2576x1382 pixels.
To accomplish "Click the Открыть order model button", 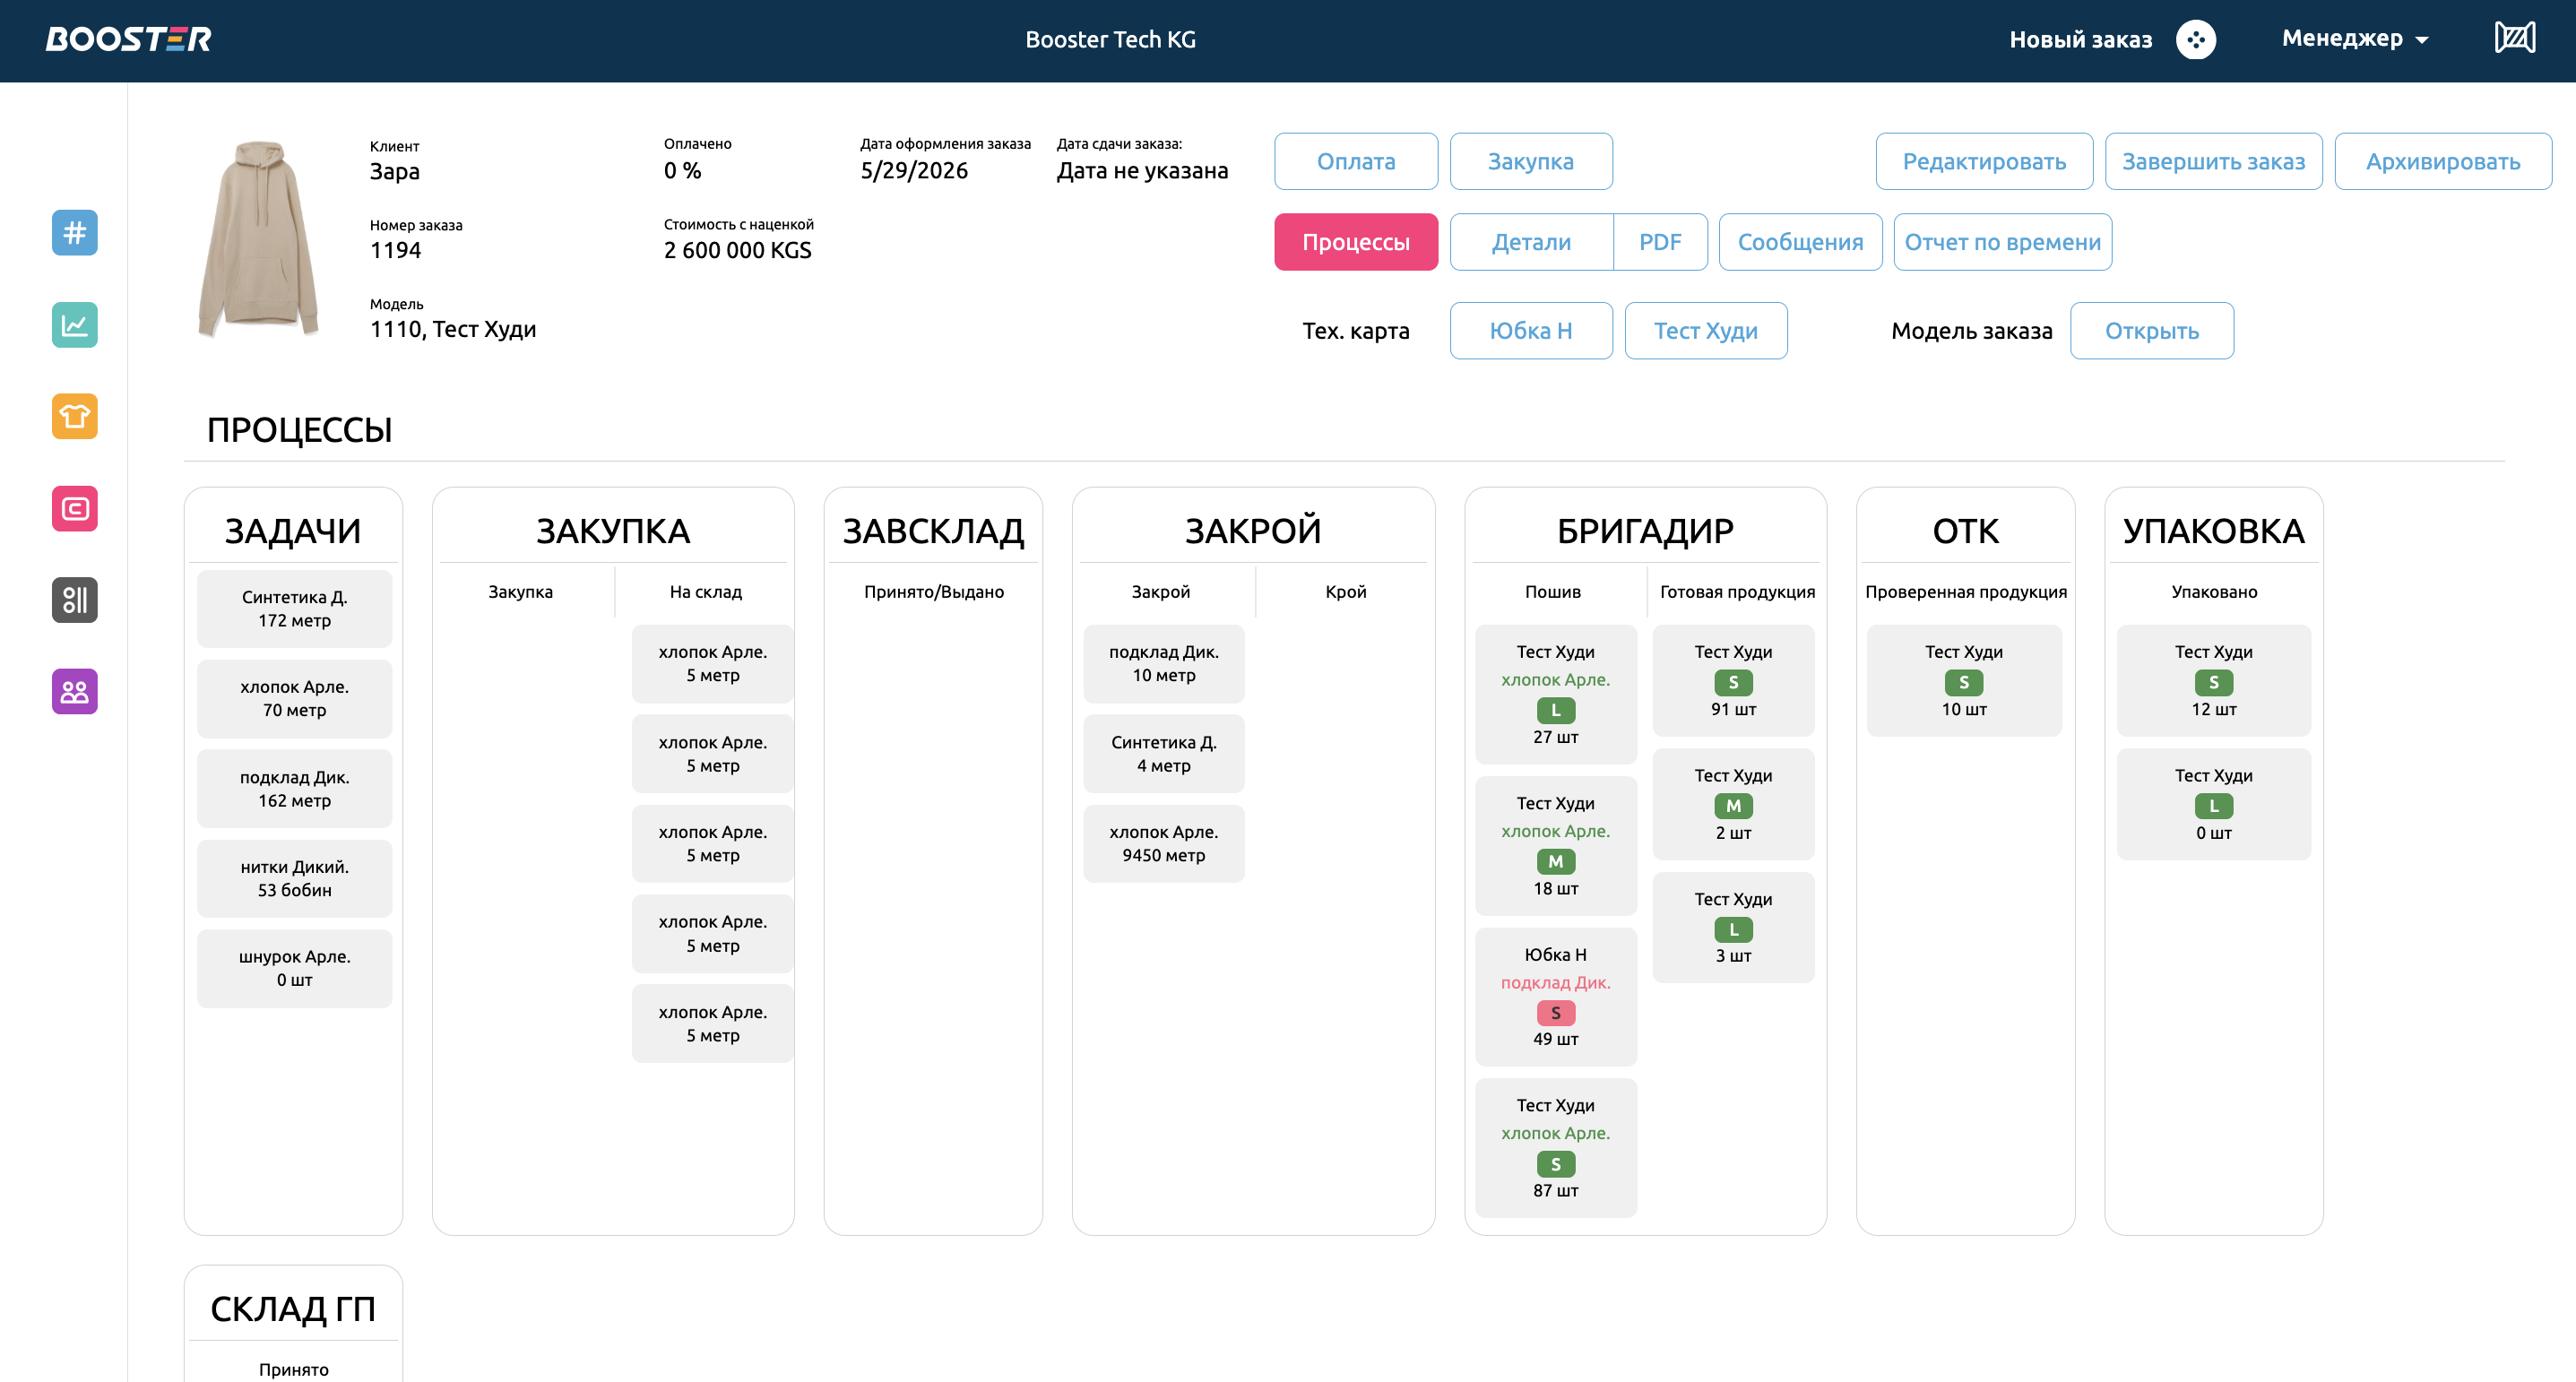I will [x=2151, y=331].
